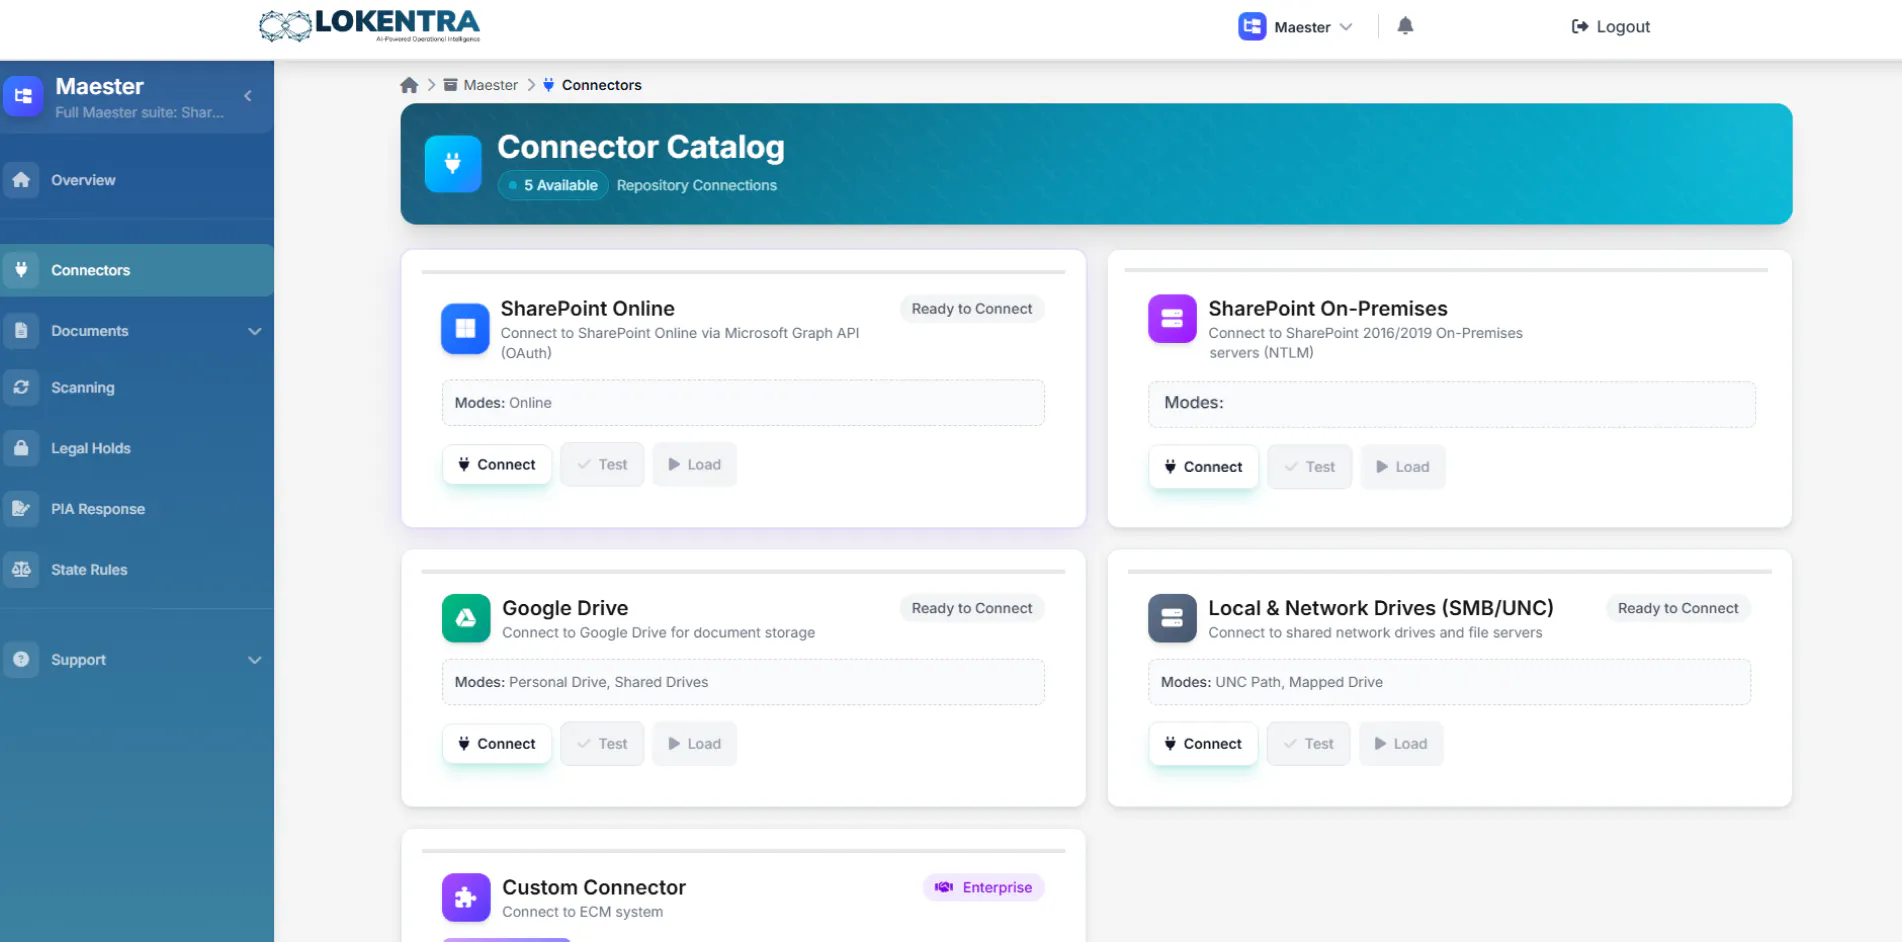Click the Connectors plug icon in sidebar
1902x942 pixels.
pyautogui.click(x=21, y=270)
